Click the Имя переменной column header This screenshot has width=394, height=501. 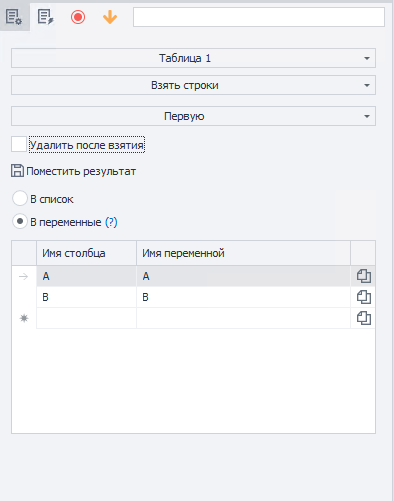(x=243, y=253)
